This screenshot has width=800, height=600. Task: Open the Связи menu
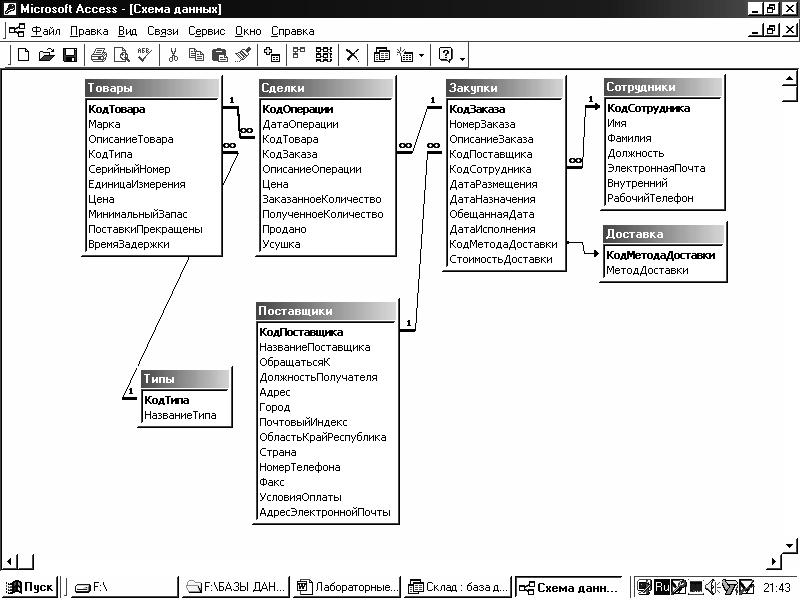pyautogui.click(x=163, y=31)
